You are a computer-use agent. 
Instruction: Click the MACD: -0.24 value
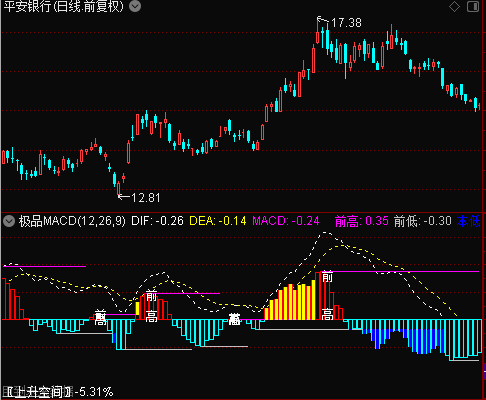(286, 221)
